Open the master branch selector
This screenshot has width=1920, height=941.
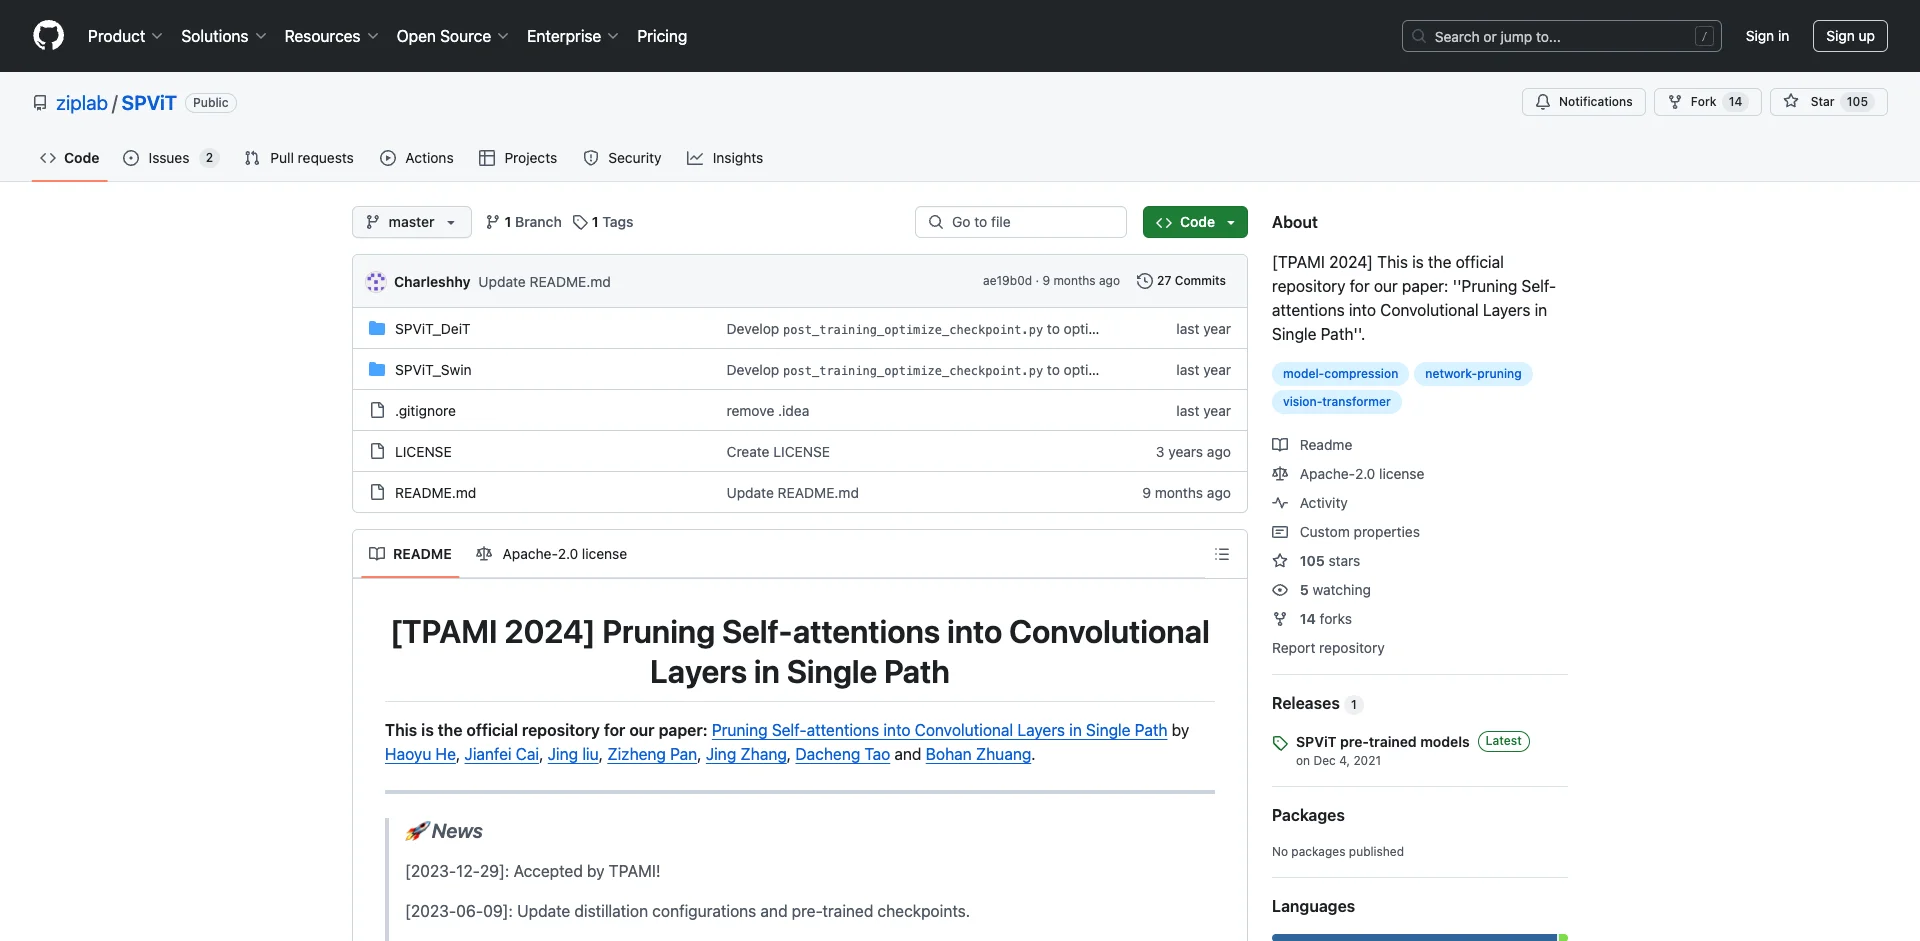[x=412, y=222]
